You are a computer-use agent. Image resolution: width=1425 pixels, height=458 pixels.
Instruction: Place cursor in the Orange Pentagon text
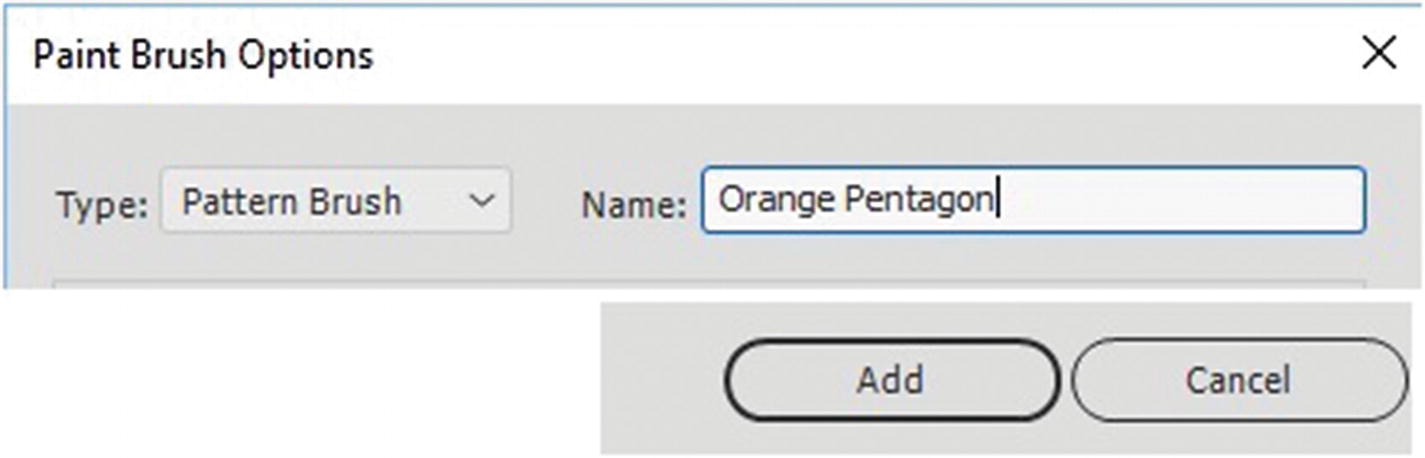(855, 200)
